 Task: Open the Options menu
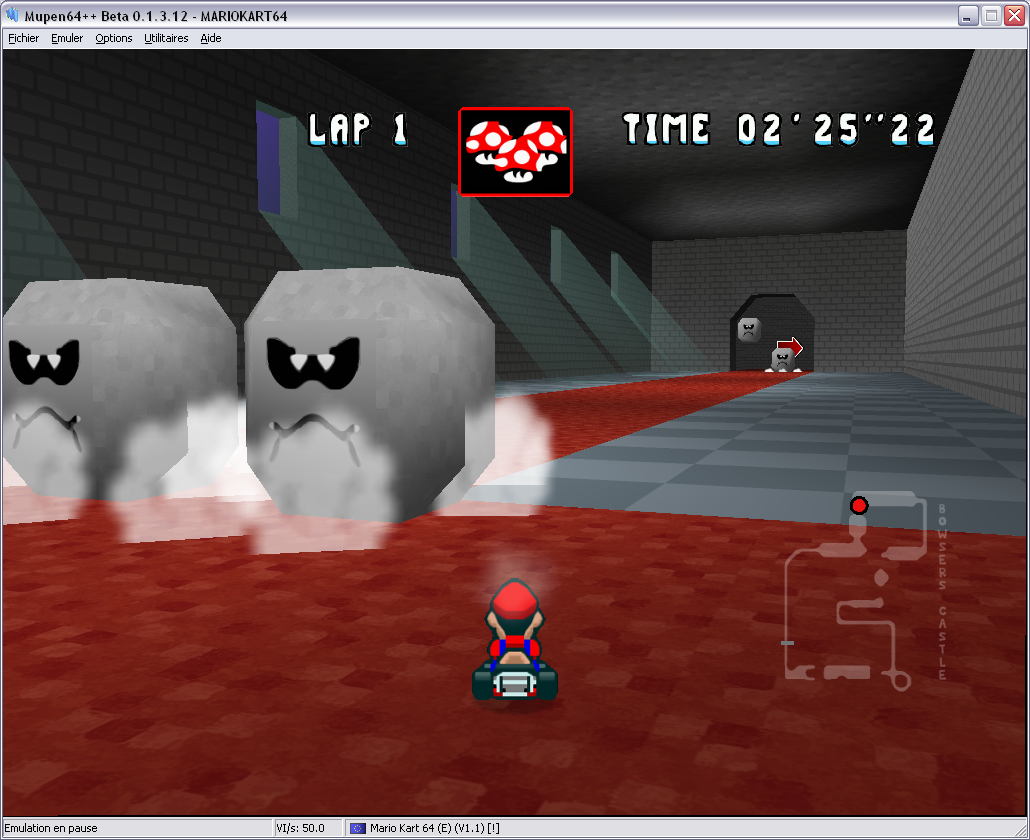[x=114, y=38]
